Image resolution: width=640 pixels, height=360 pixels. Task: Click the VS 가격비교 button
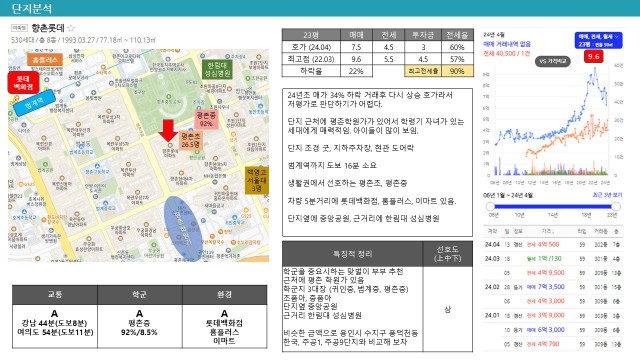point(553,62)
